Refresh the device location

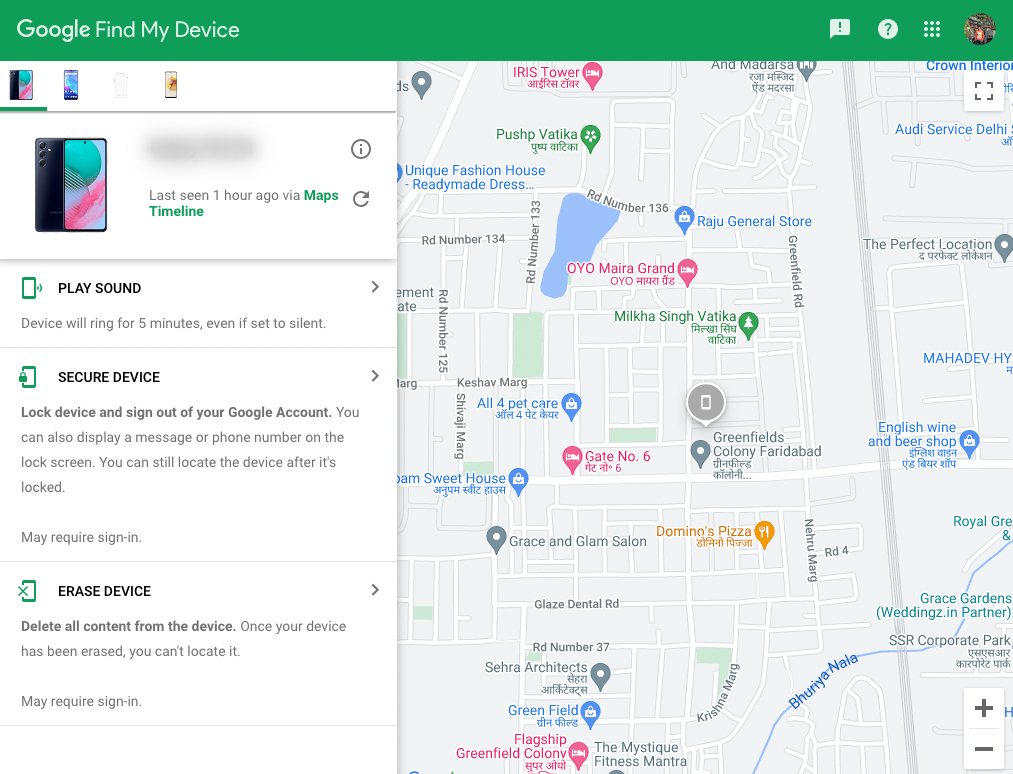coord(361,199)
